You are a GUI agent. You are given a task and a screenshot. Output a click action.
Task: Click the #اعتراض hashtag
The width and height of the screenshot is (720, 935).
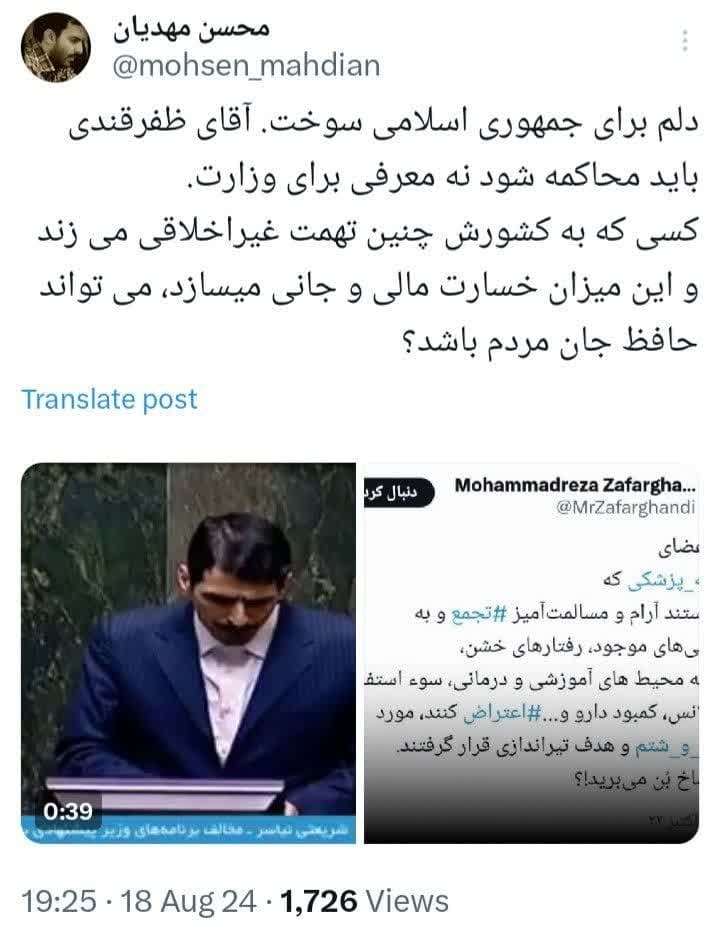point(502,713)
